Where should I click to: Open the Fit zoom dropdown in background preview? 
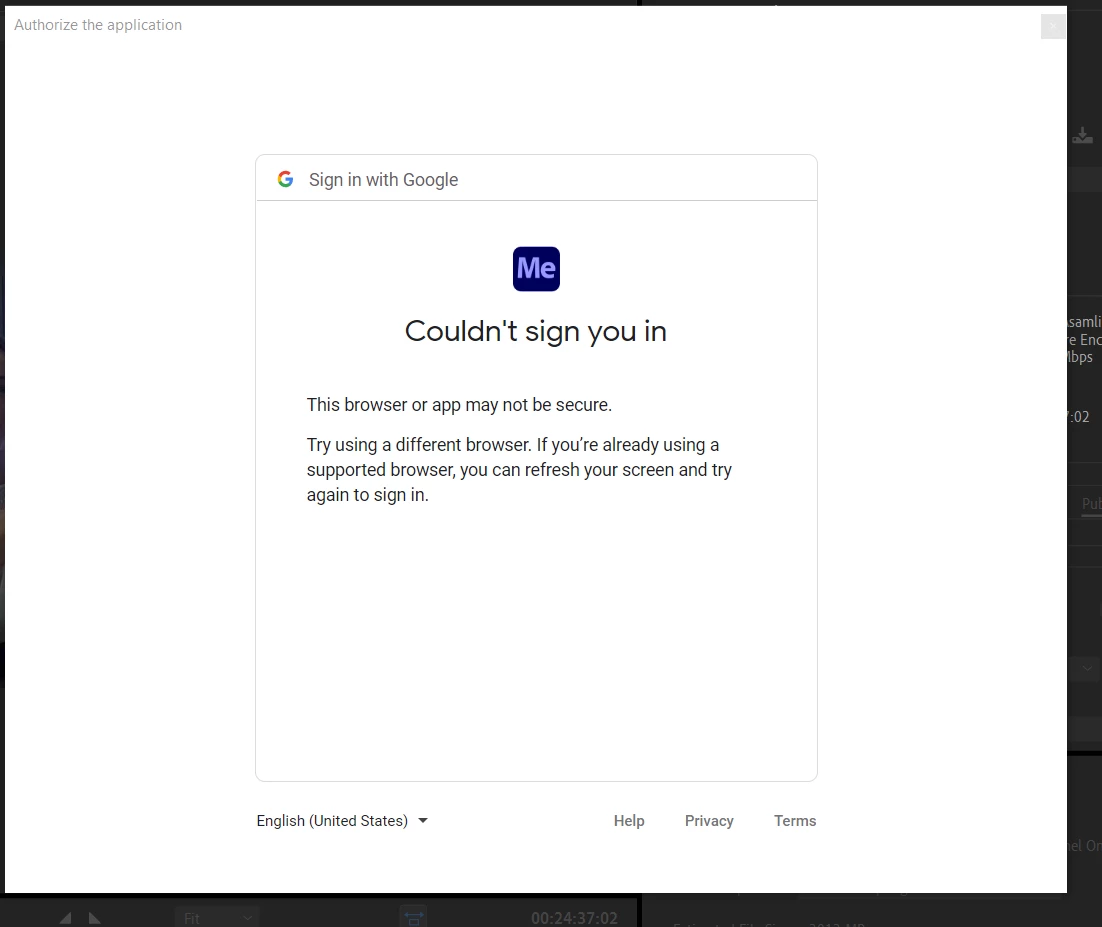(x=217, y=918)
